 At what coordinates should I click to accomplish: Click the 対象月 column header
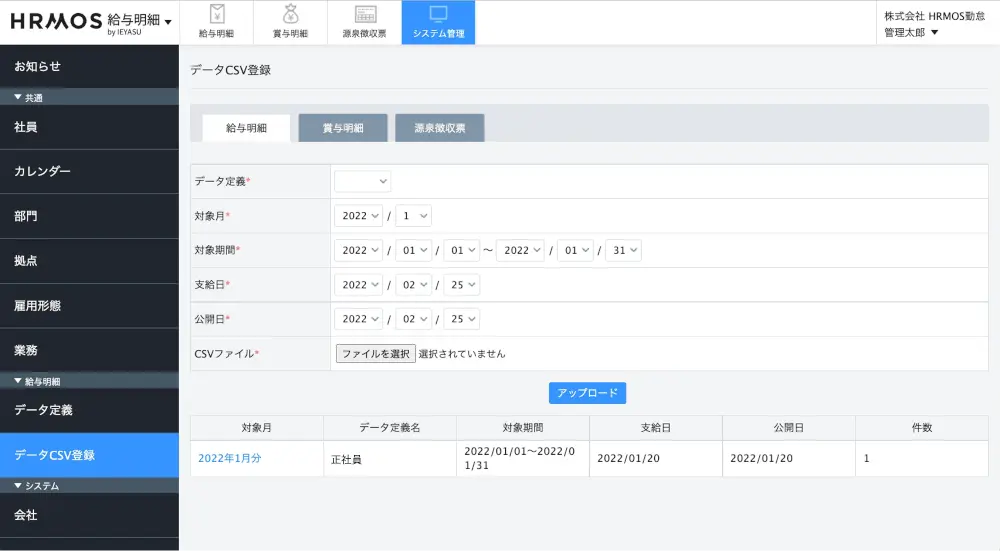tap(257, 428)
